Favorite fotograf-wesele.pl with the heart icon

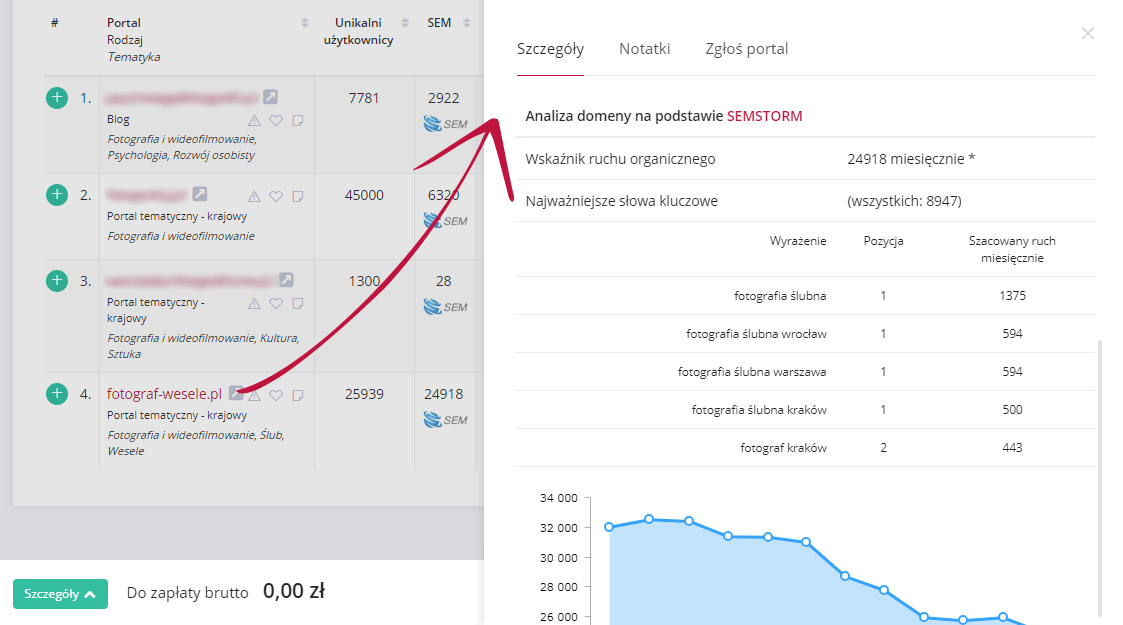(276, 395)
